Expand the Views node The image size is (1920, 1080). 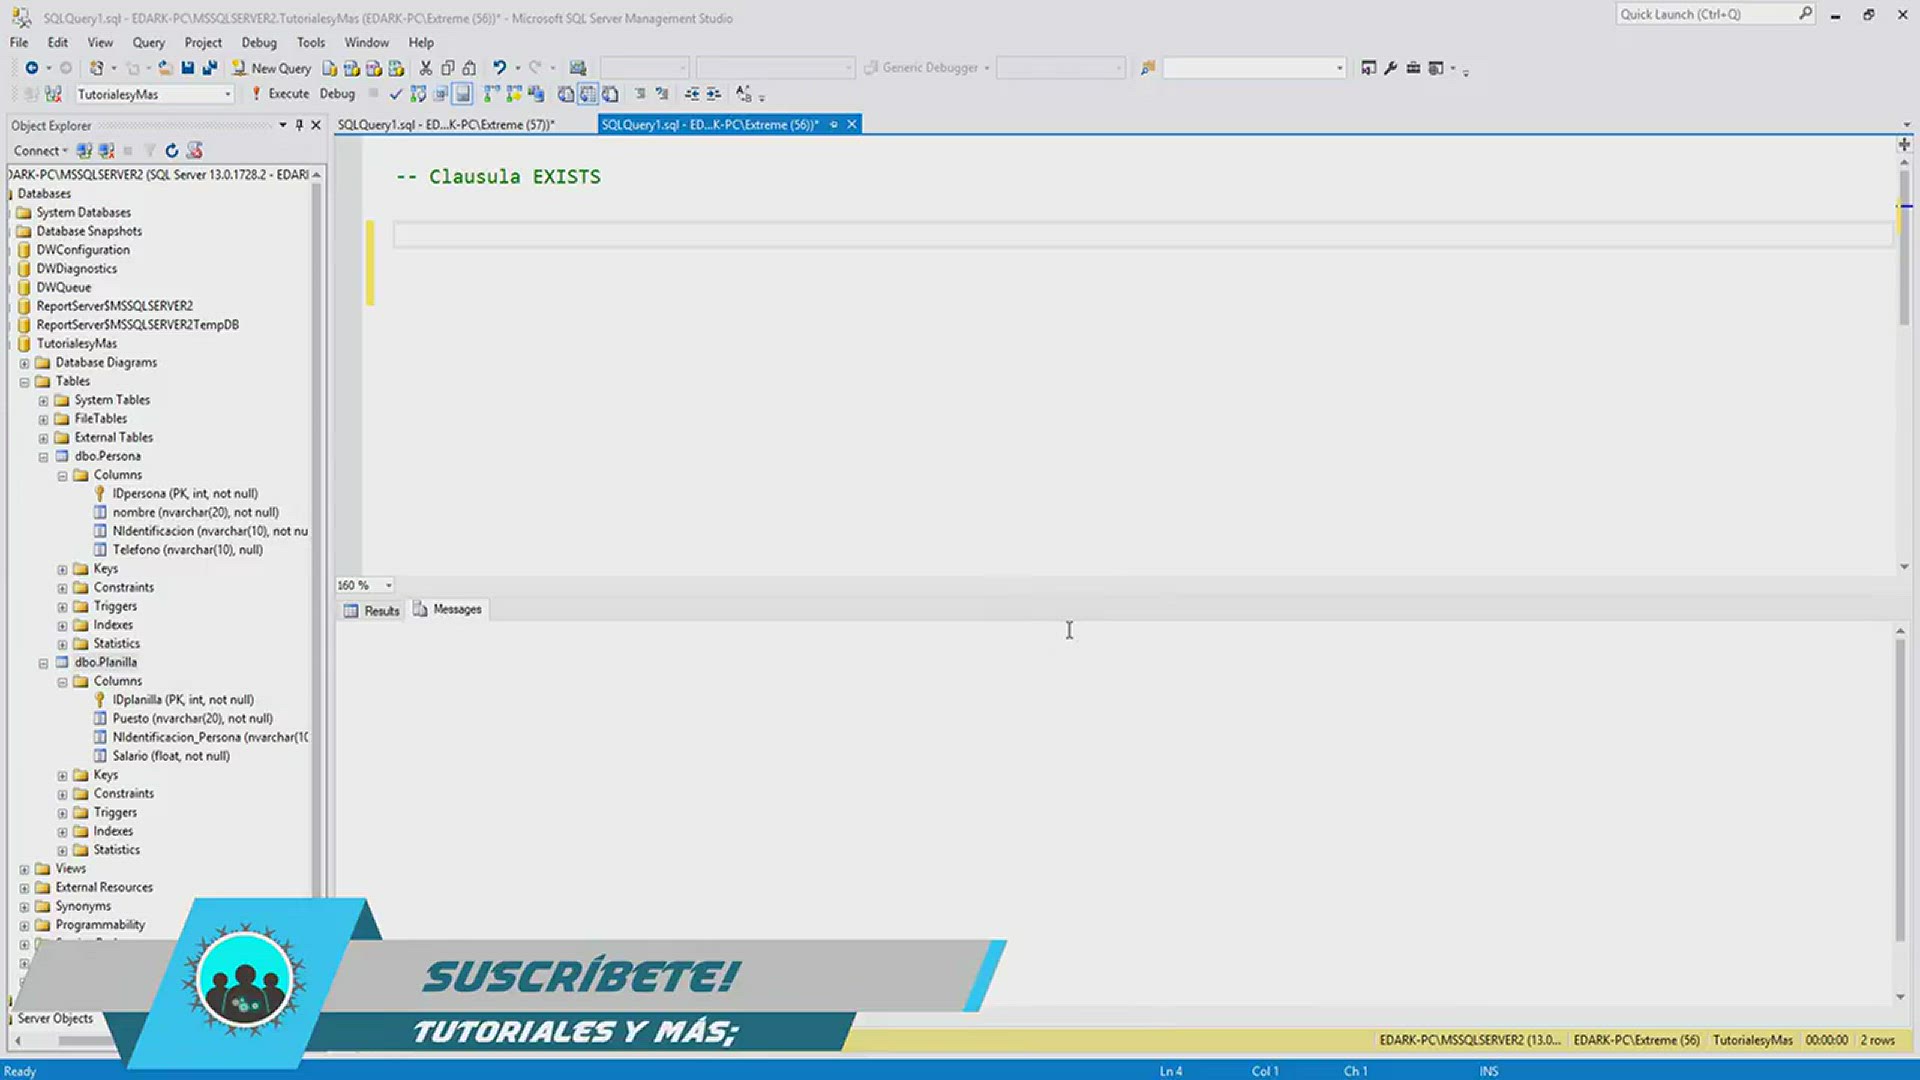pos(25,869)
